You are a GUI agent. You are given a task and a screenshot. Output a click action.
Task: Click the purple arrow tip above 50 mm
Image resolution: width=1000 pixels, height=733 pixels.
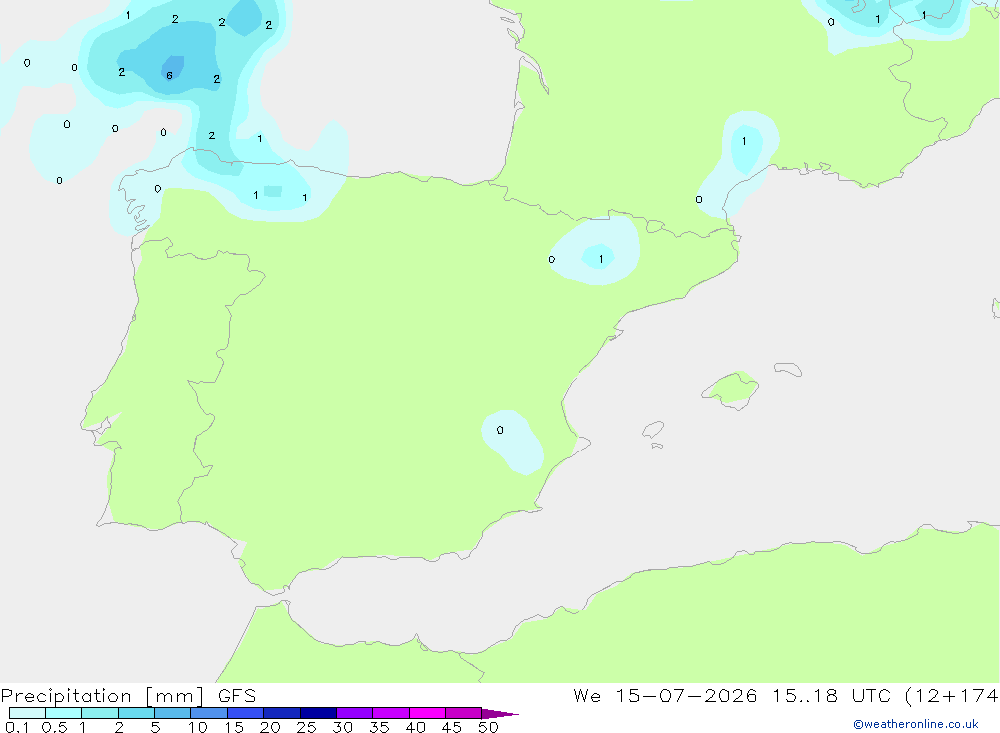tap(499, 714)
